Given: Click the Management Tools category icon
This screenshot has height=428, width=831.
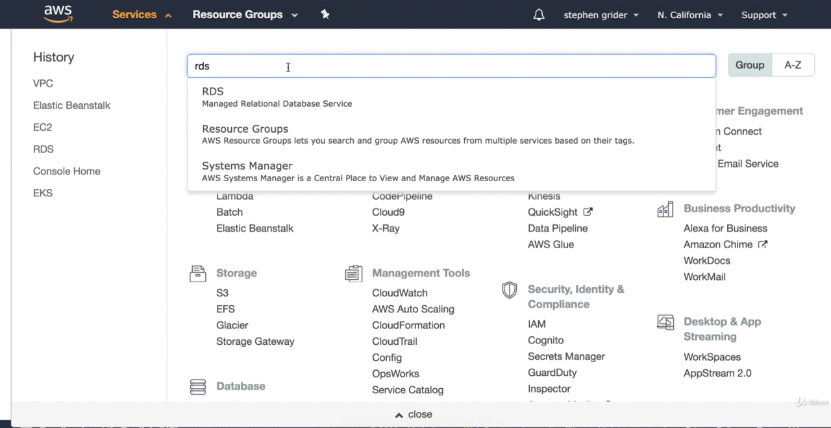Looking at the screenshot, I should click(x=353, y=273).
